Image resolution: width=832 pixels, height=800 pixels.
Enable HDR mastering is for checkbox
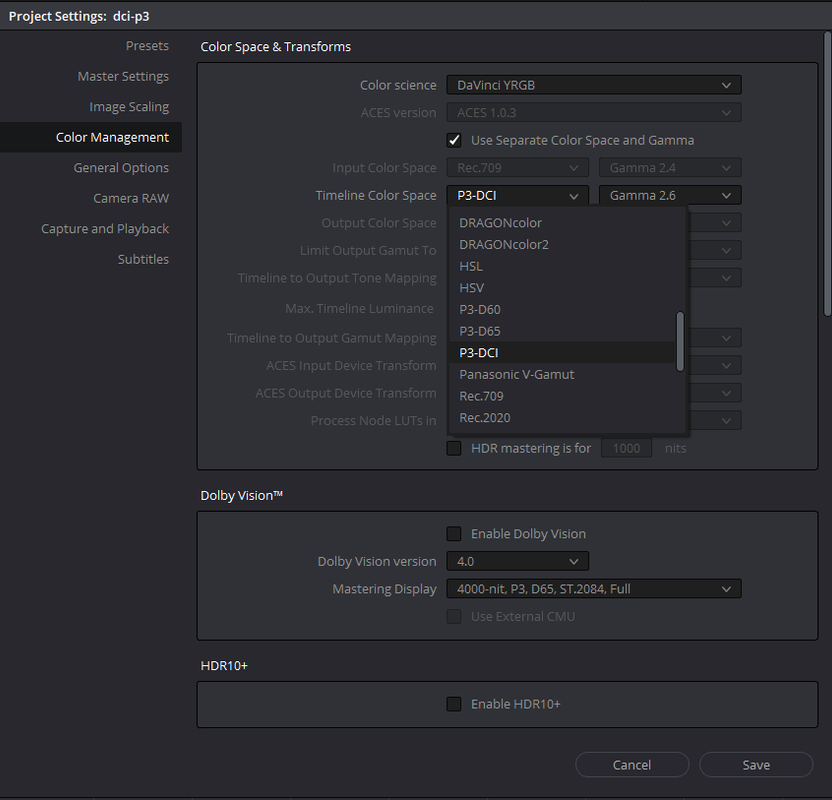tap(454, 448)
